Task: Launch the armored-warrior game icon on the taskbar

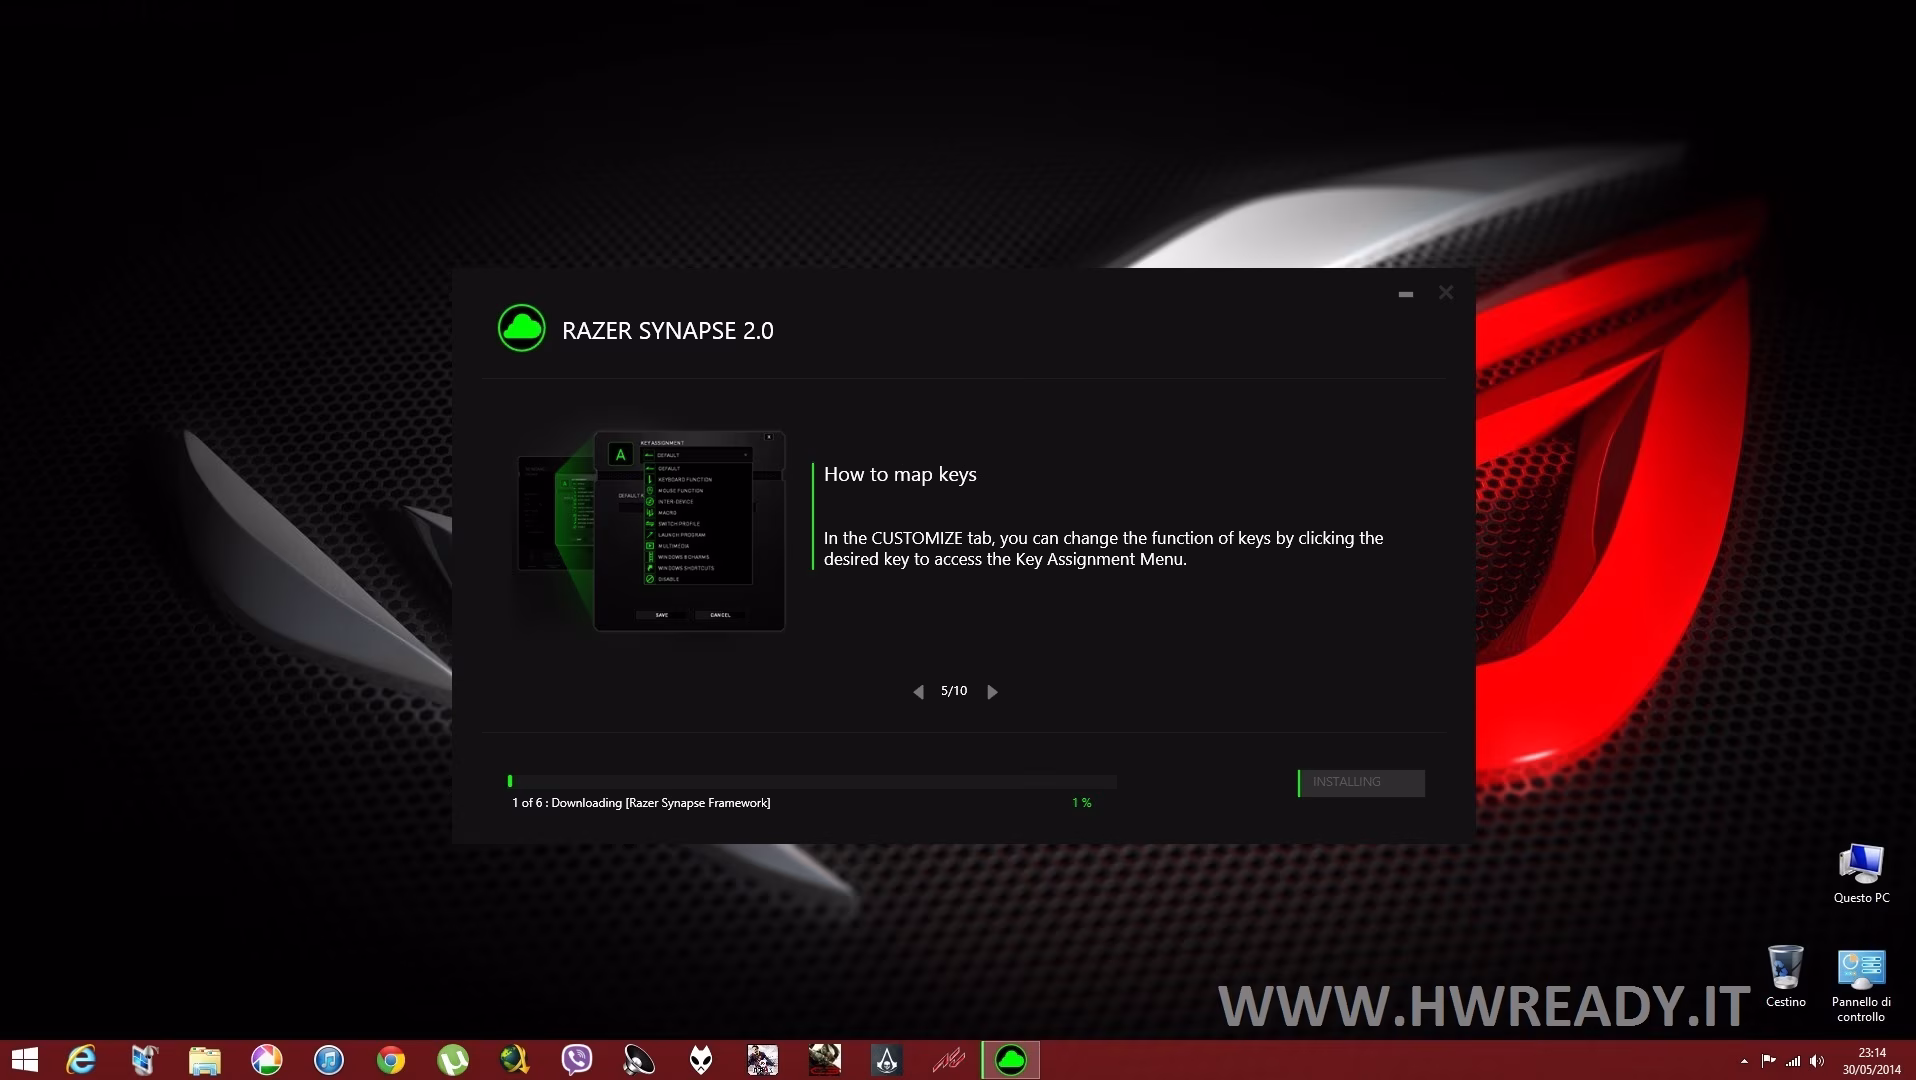Action: tap(825, 1060)
